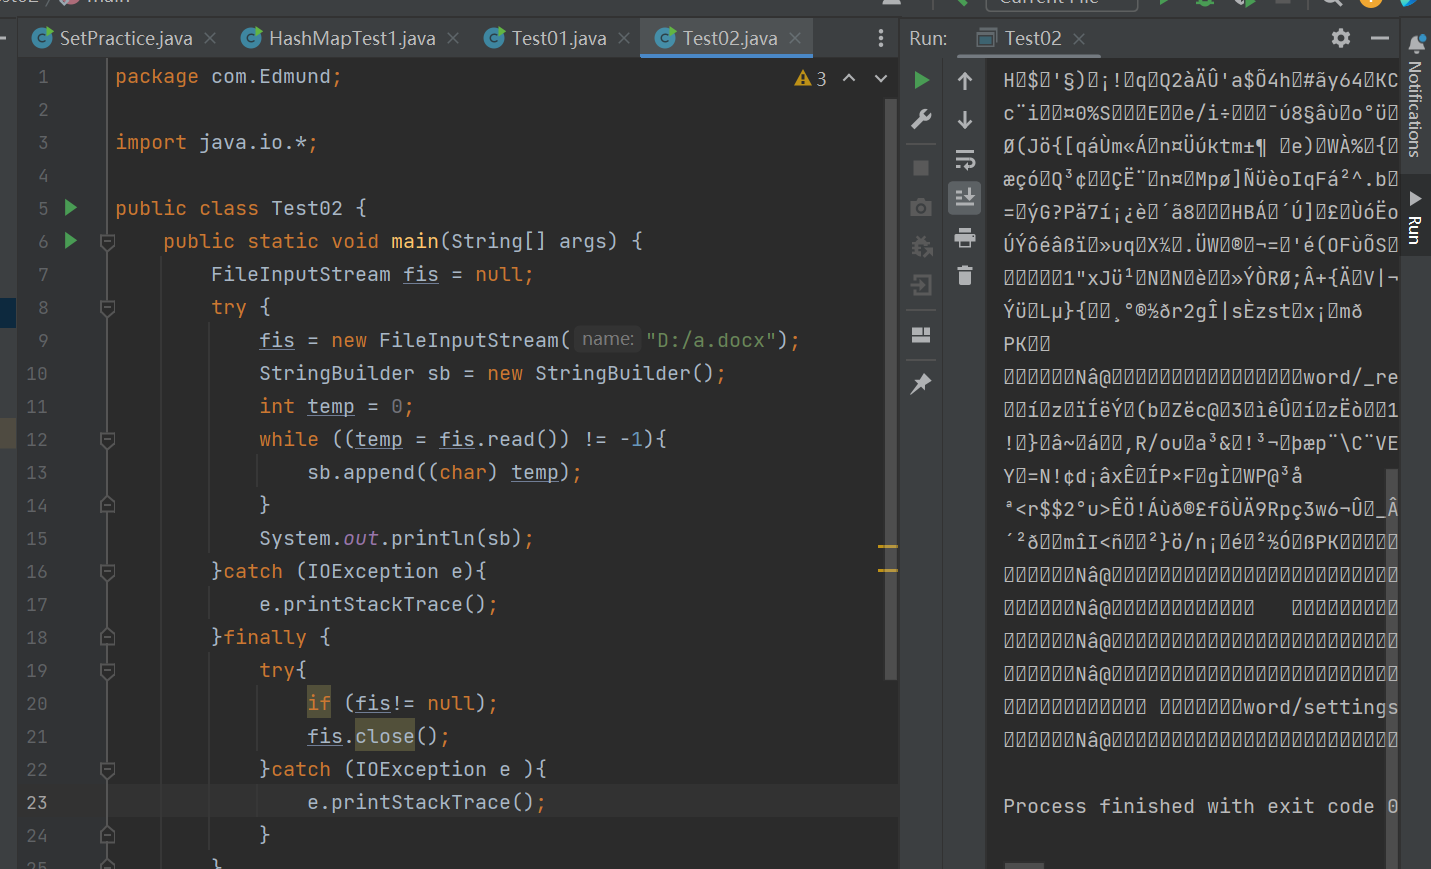Click 'sb.append((char) temp);' on line 13
This screenshot has height=869, width=1431.
tap(444, 472)
